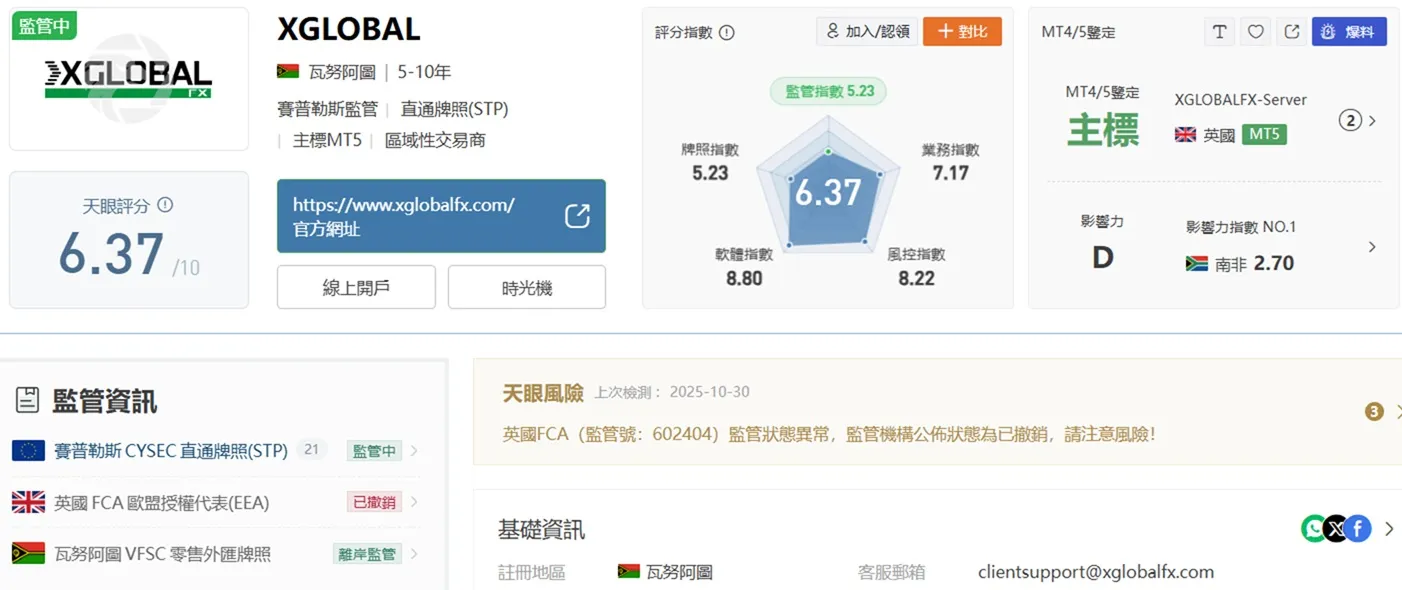Click the green MT5 badge
This screenshot has width=1402, height=590.
click(x=1264, y=134)
